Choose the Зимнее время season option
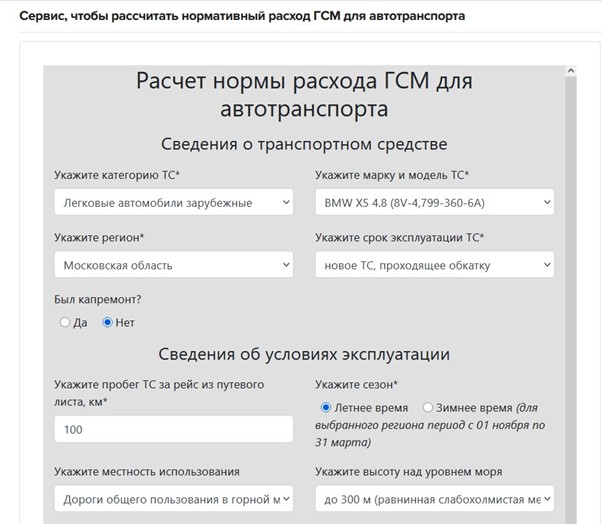602x524 pixels. [428, 408]
